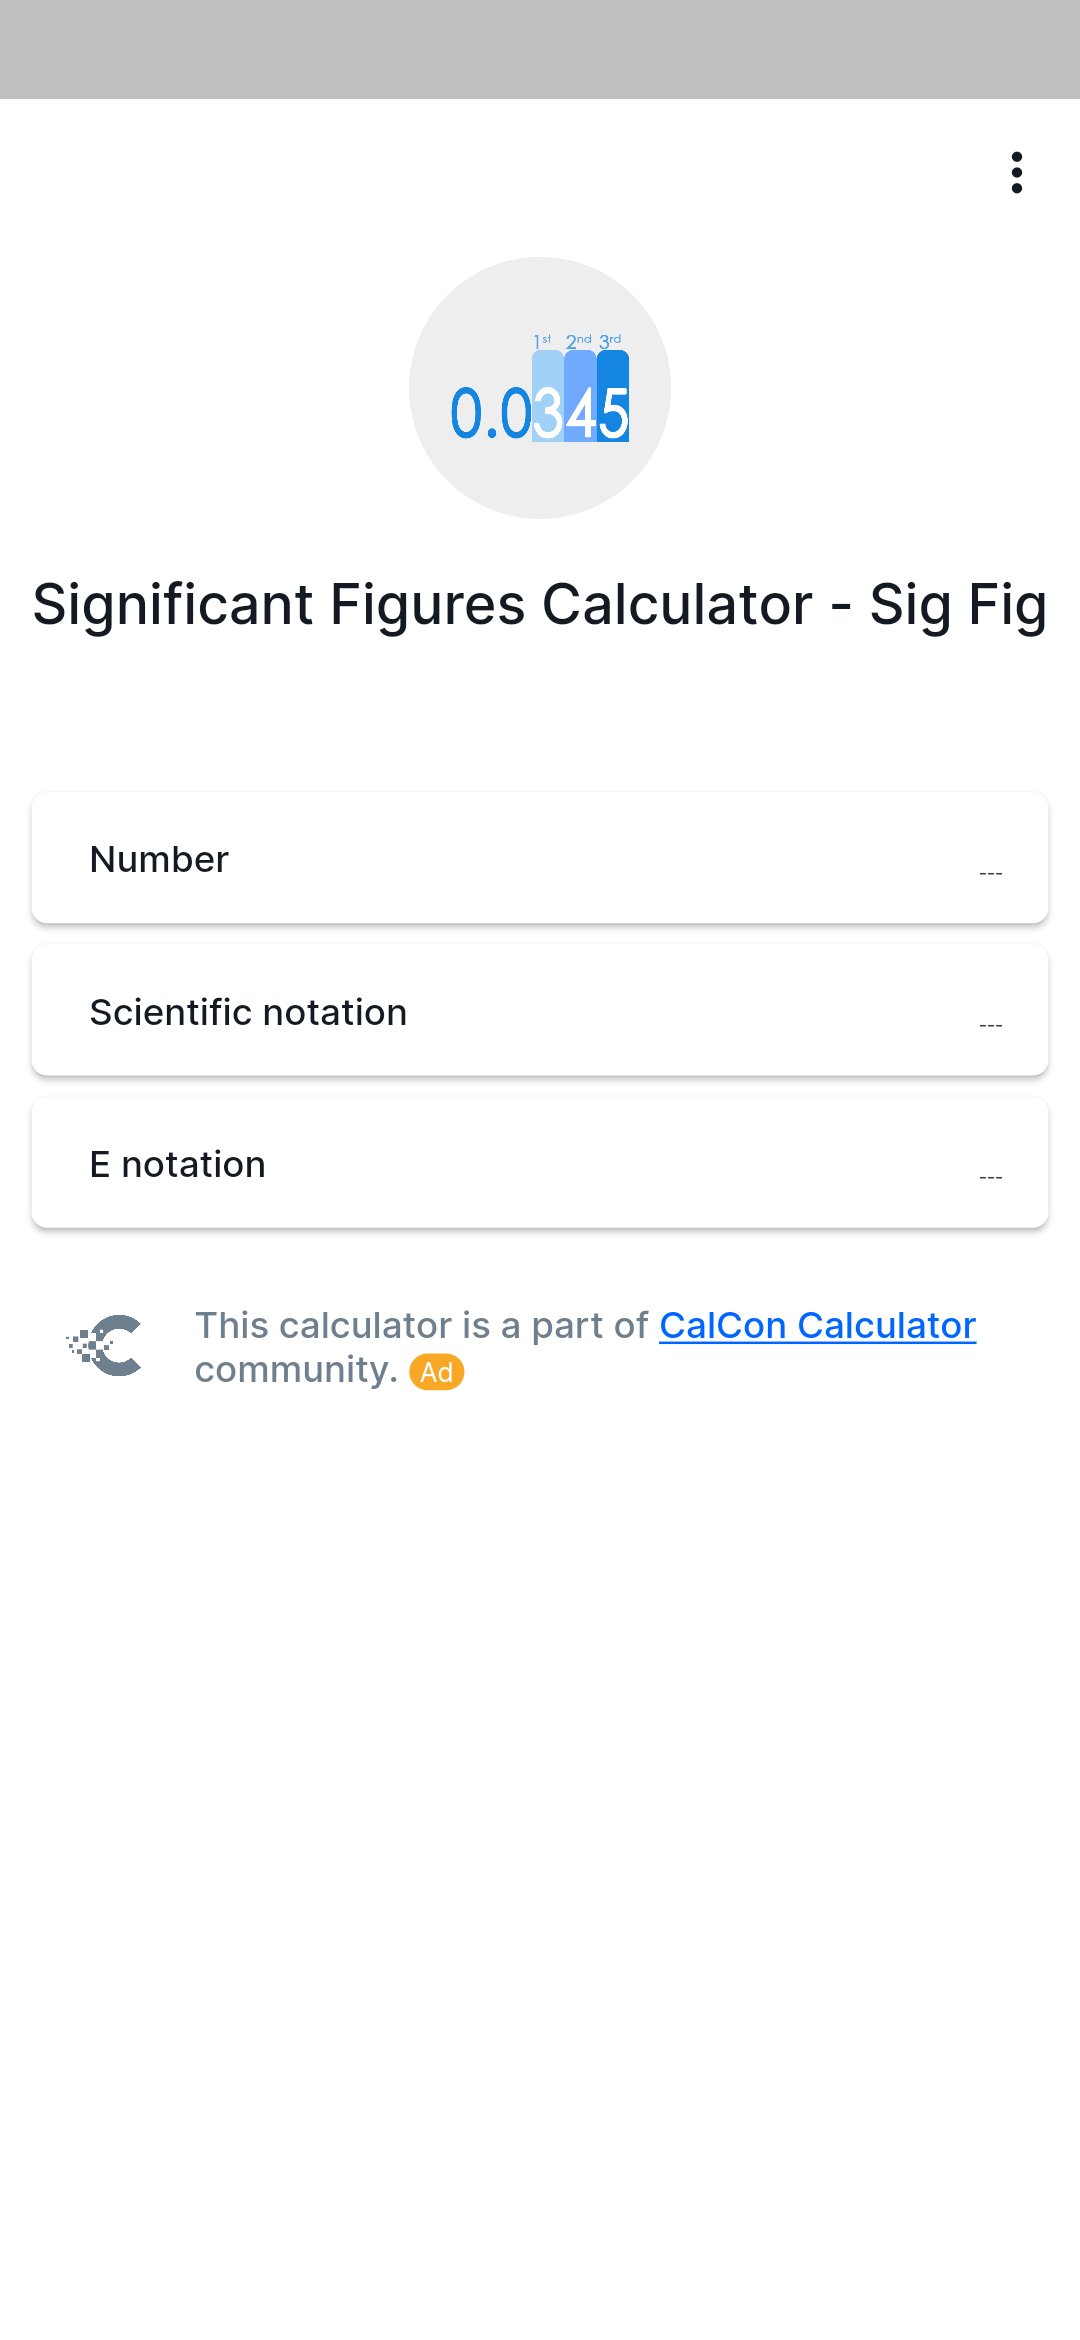The height and width of the screenshot is (2340, 1080).
Task: Select the E notation label
Action: coord(177,1164)
